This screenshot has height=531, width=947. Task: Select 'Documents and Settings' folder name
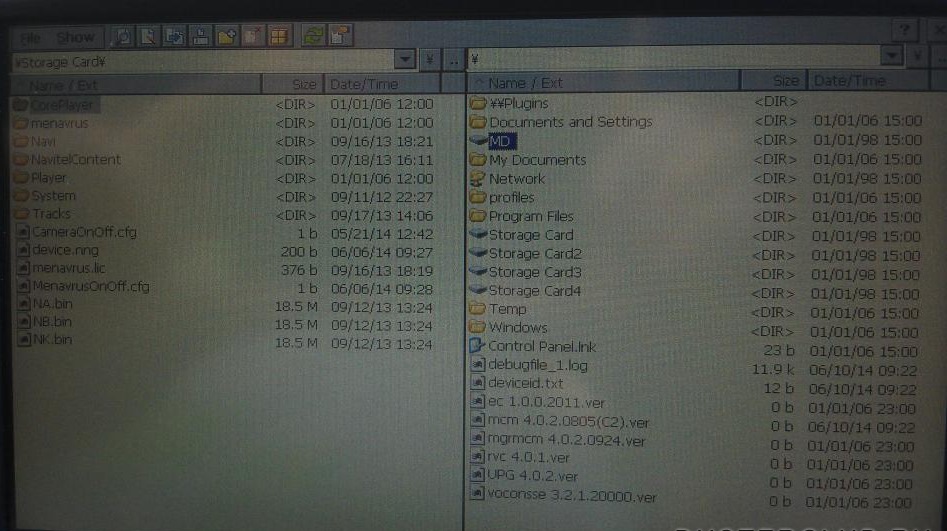[571, 122]
